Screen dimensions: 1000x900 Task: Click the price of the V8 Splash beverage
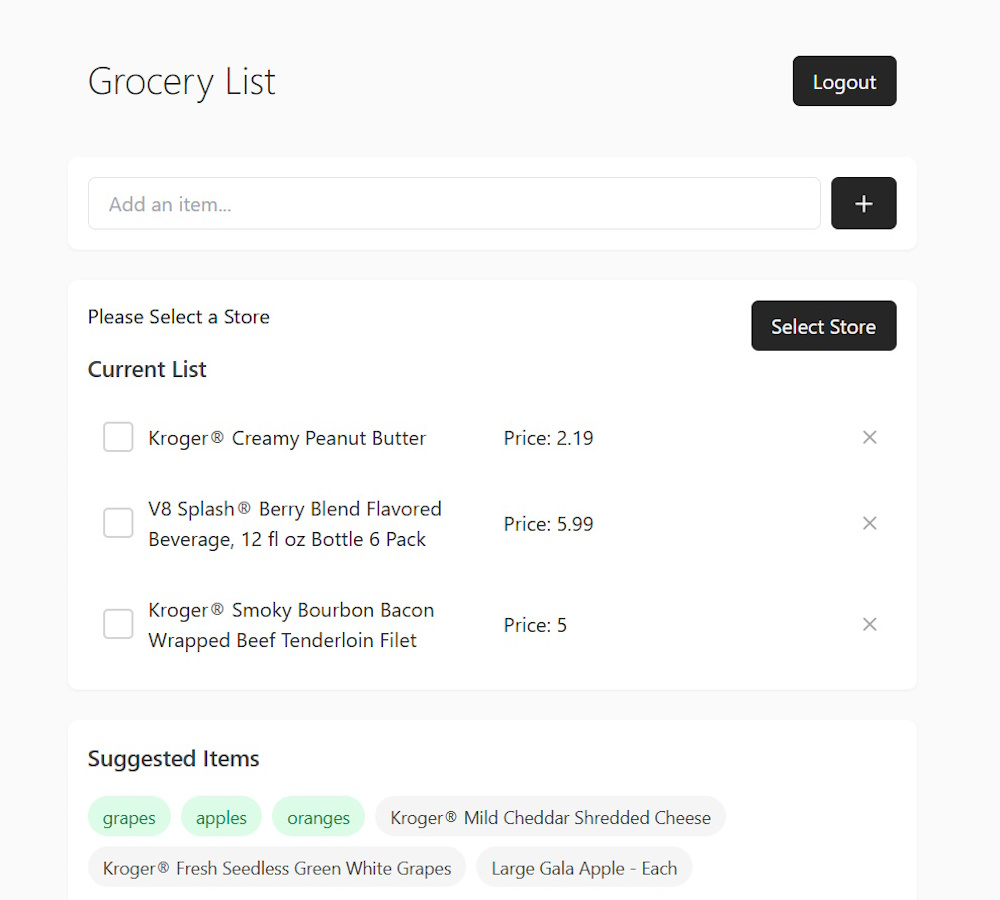coord(548,523)
